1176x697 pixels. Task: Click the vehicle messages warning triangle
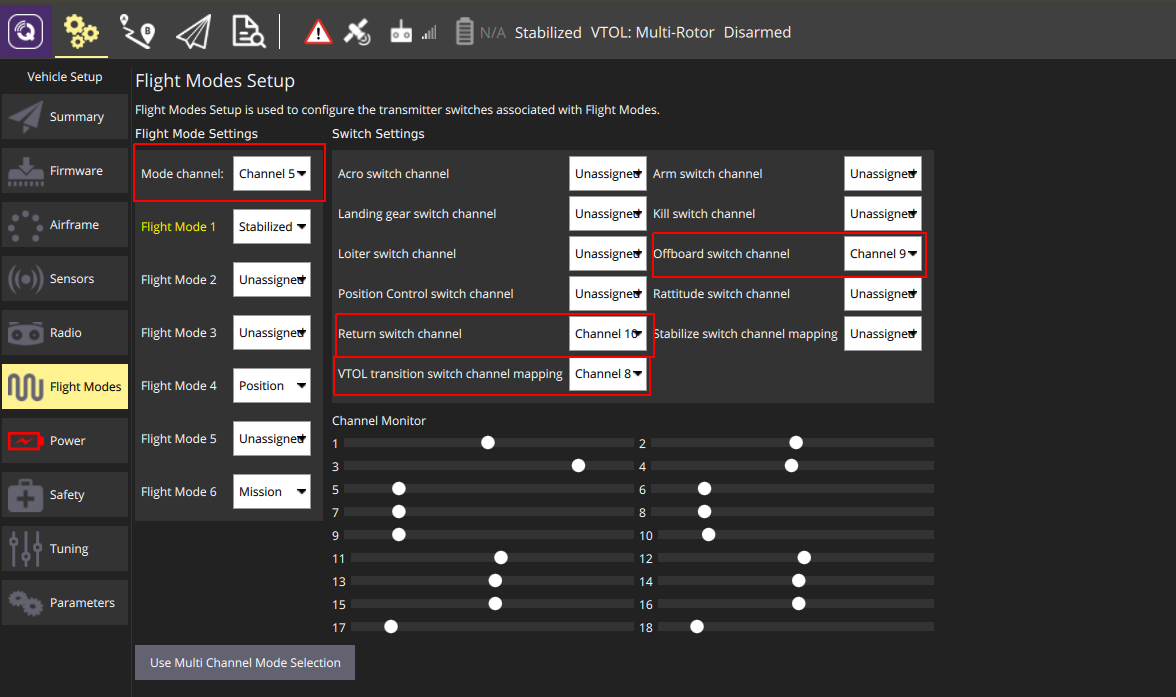click(x=318, y=32)
